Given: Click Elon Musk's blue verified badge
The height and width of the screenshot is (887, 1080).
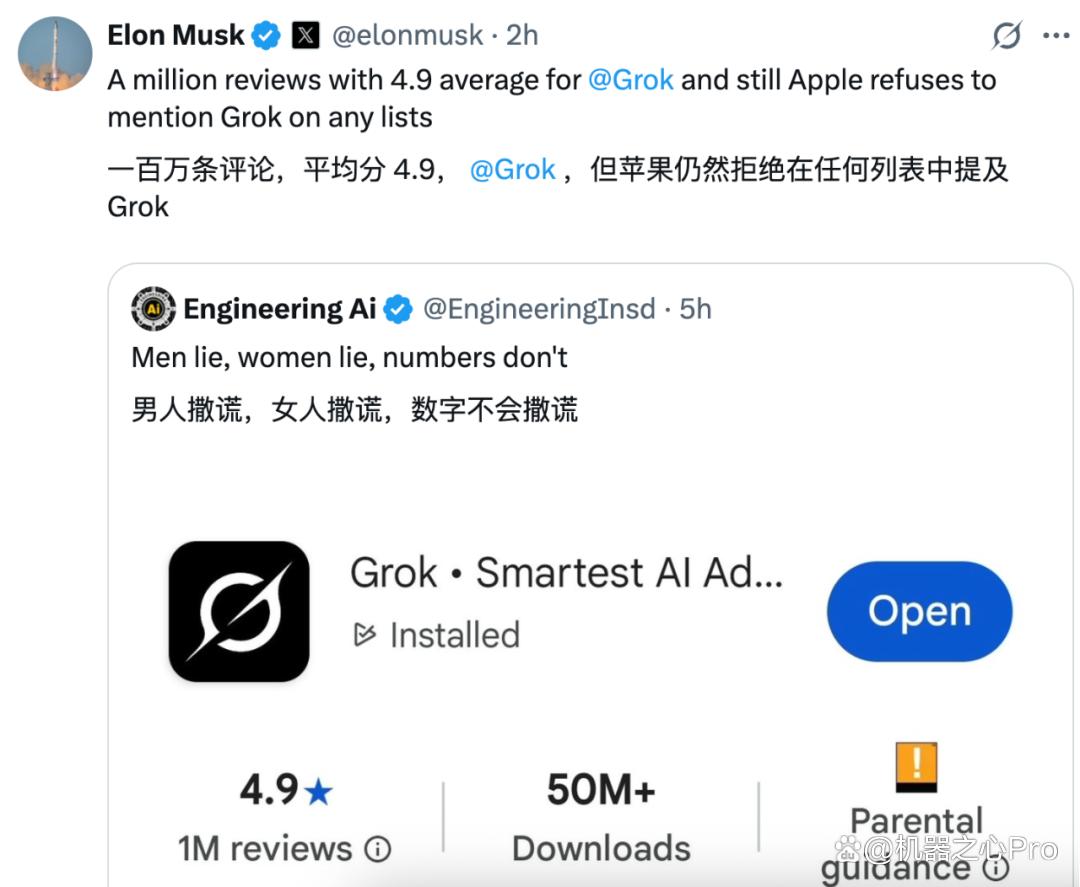Looking at the screenshot, I should coord(266,35).
